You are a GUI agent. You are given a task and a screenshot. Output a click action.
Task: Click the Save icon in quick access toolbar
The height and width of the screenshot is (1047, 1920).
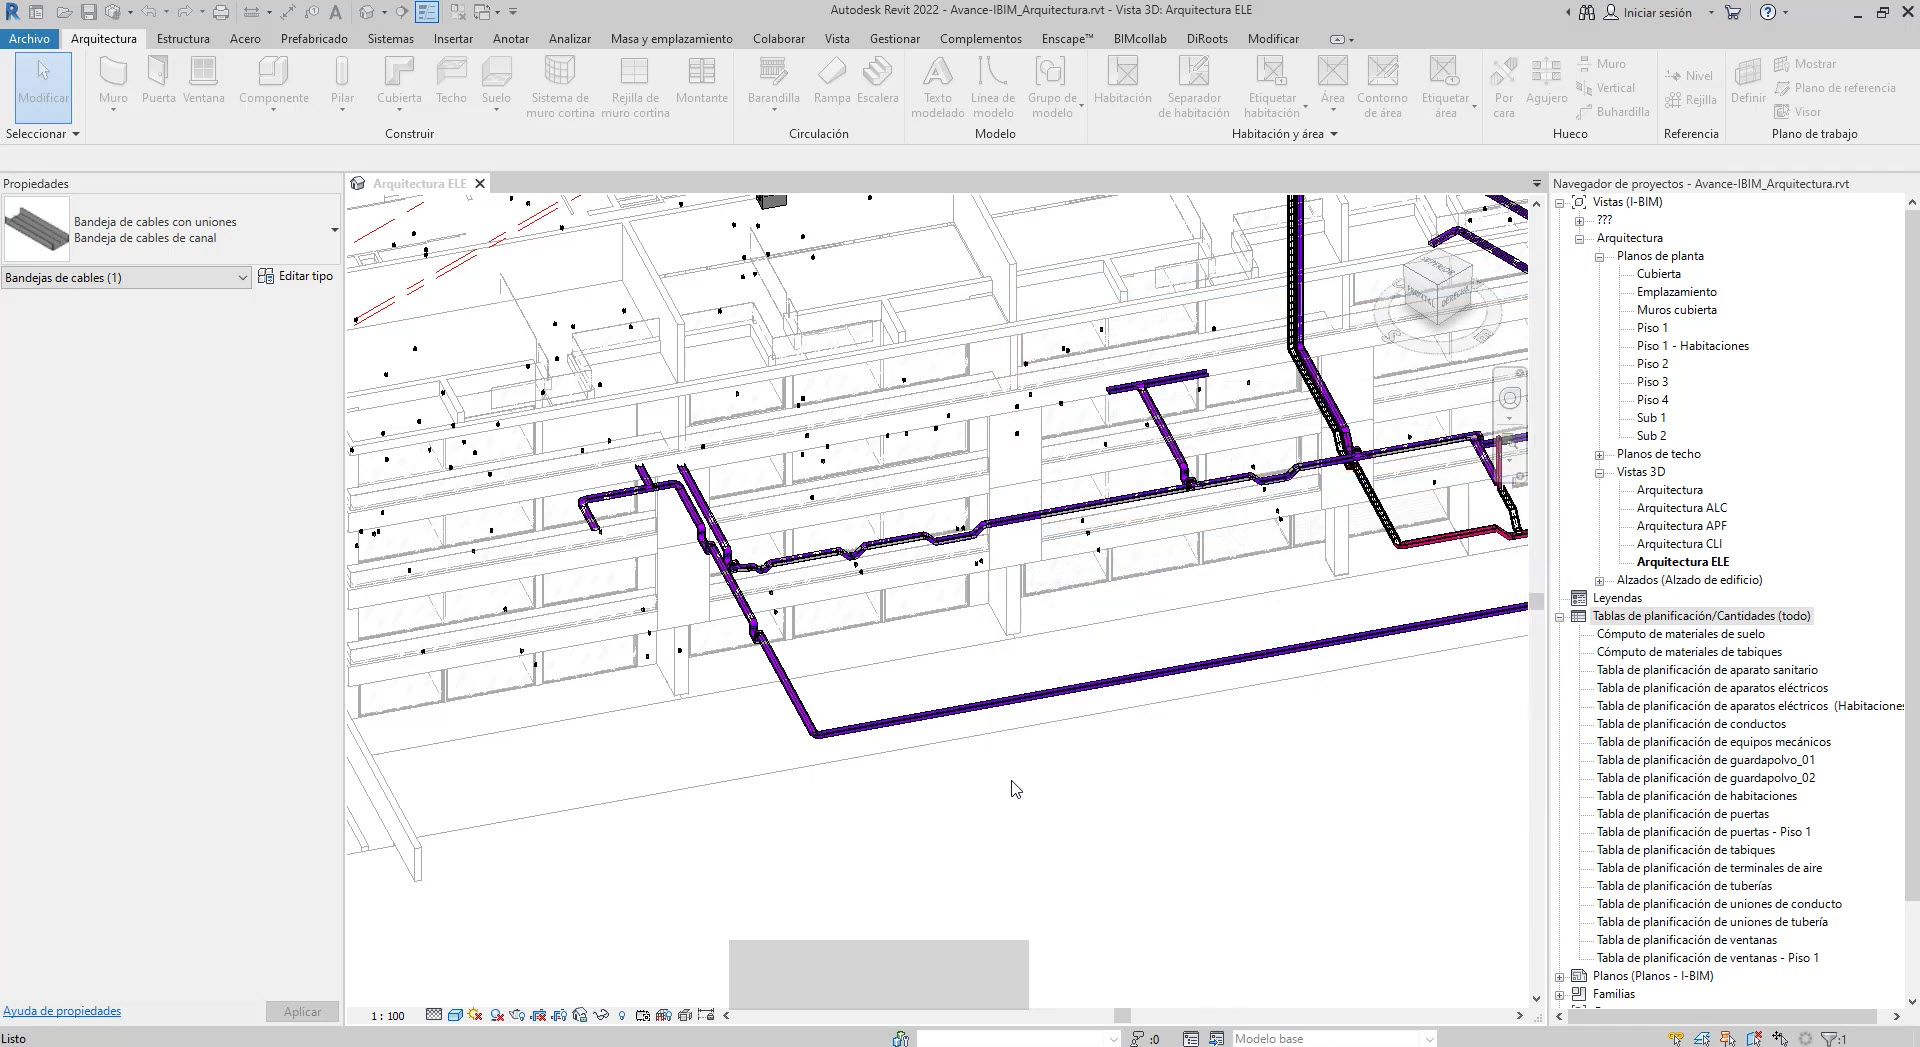89,12
